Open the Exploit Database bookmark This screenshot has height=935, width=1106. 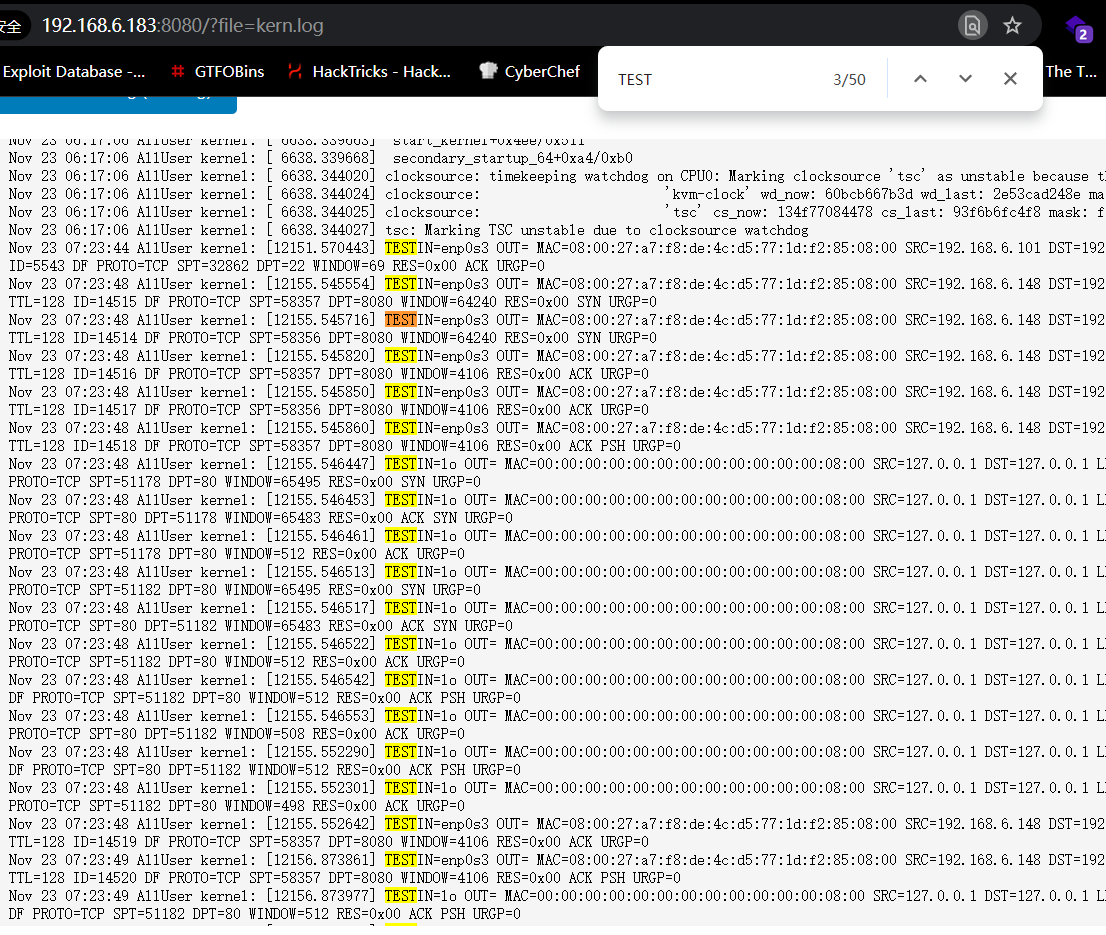[73, 71]
